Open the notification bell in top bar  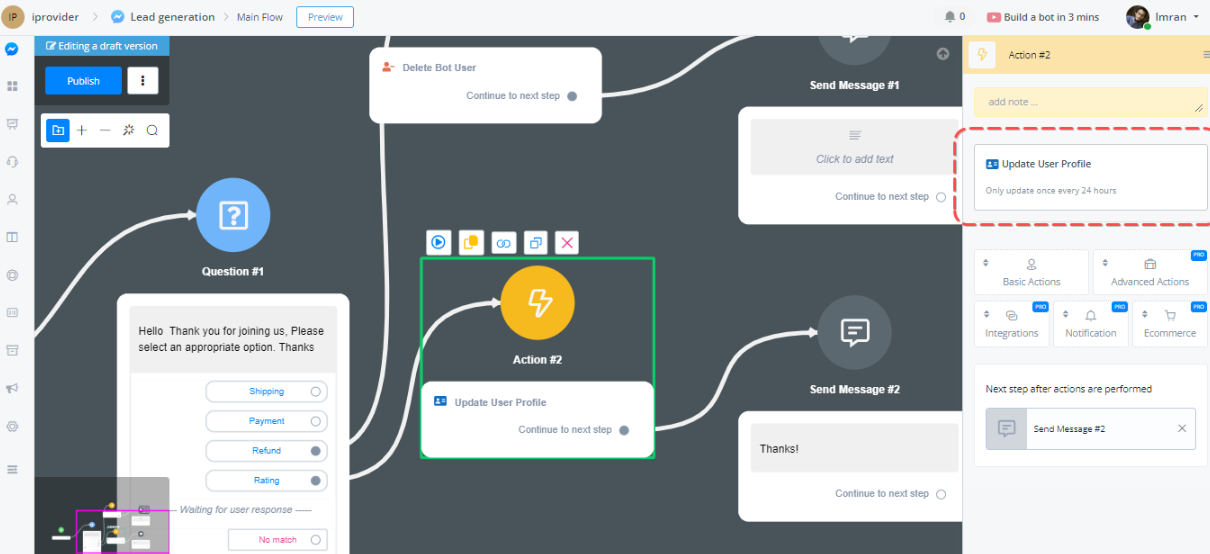click(x=949, y=17)
